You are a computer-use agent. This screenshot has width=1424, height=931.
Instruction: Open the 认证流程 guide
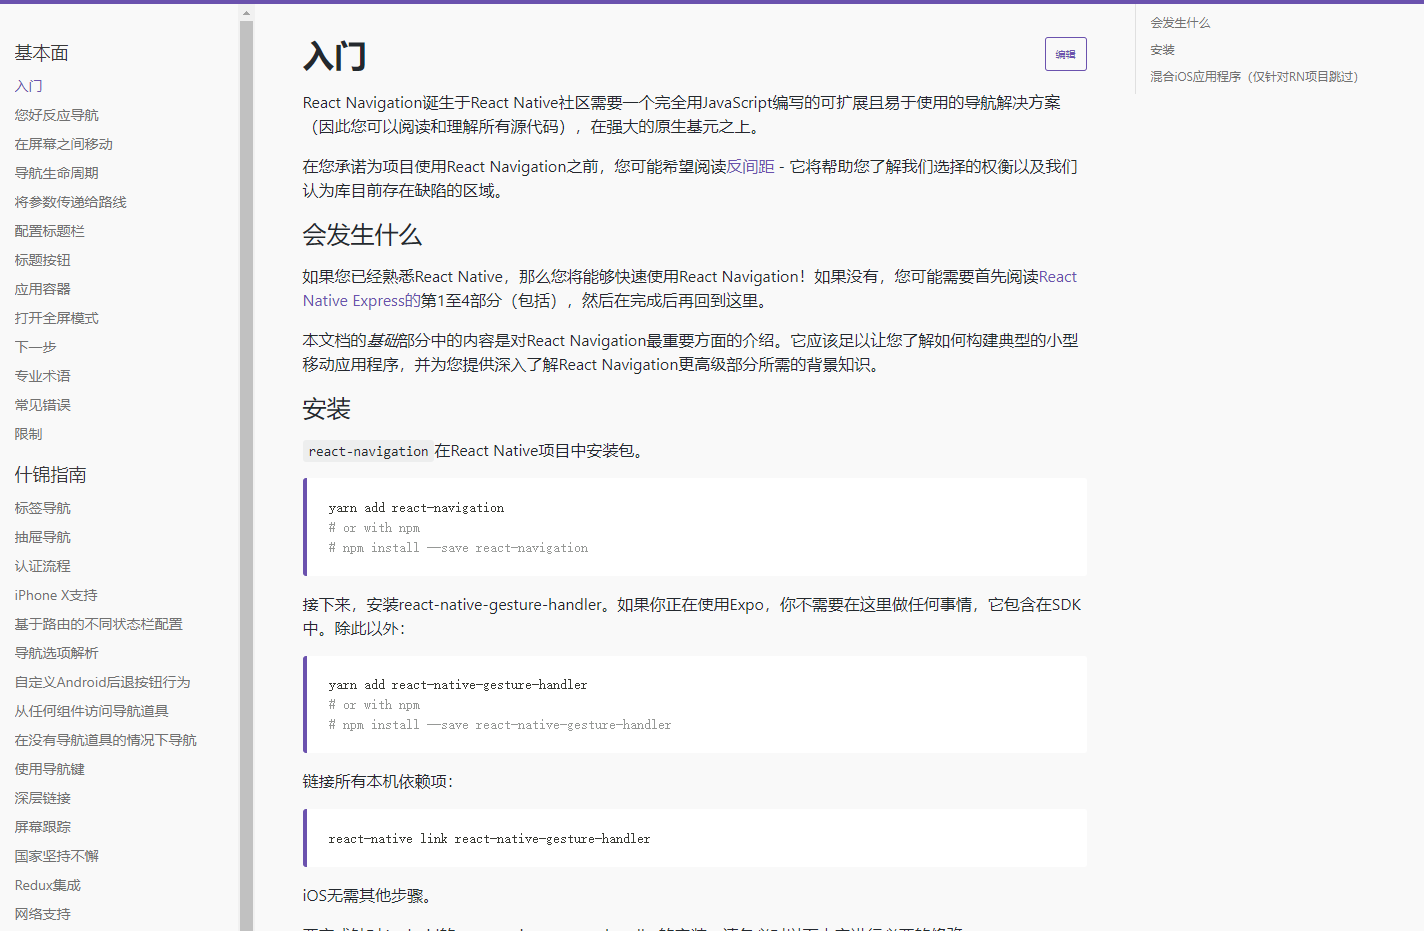[42, 565]
